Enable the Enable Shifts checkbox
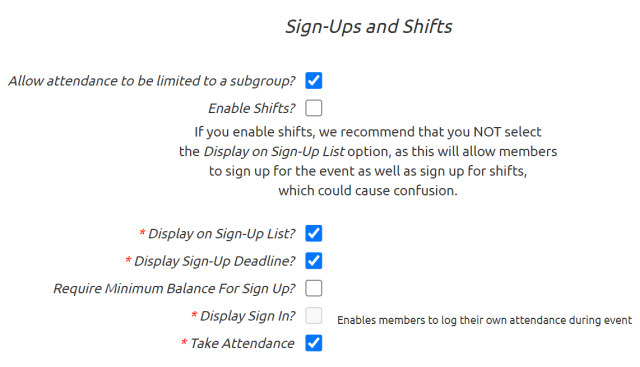 (313, 108)
